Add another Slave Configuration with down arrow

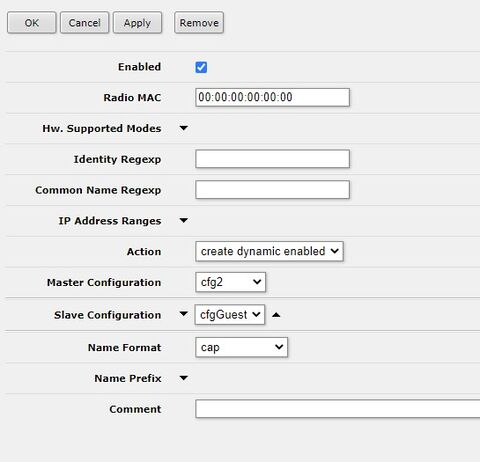[184, 314]
